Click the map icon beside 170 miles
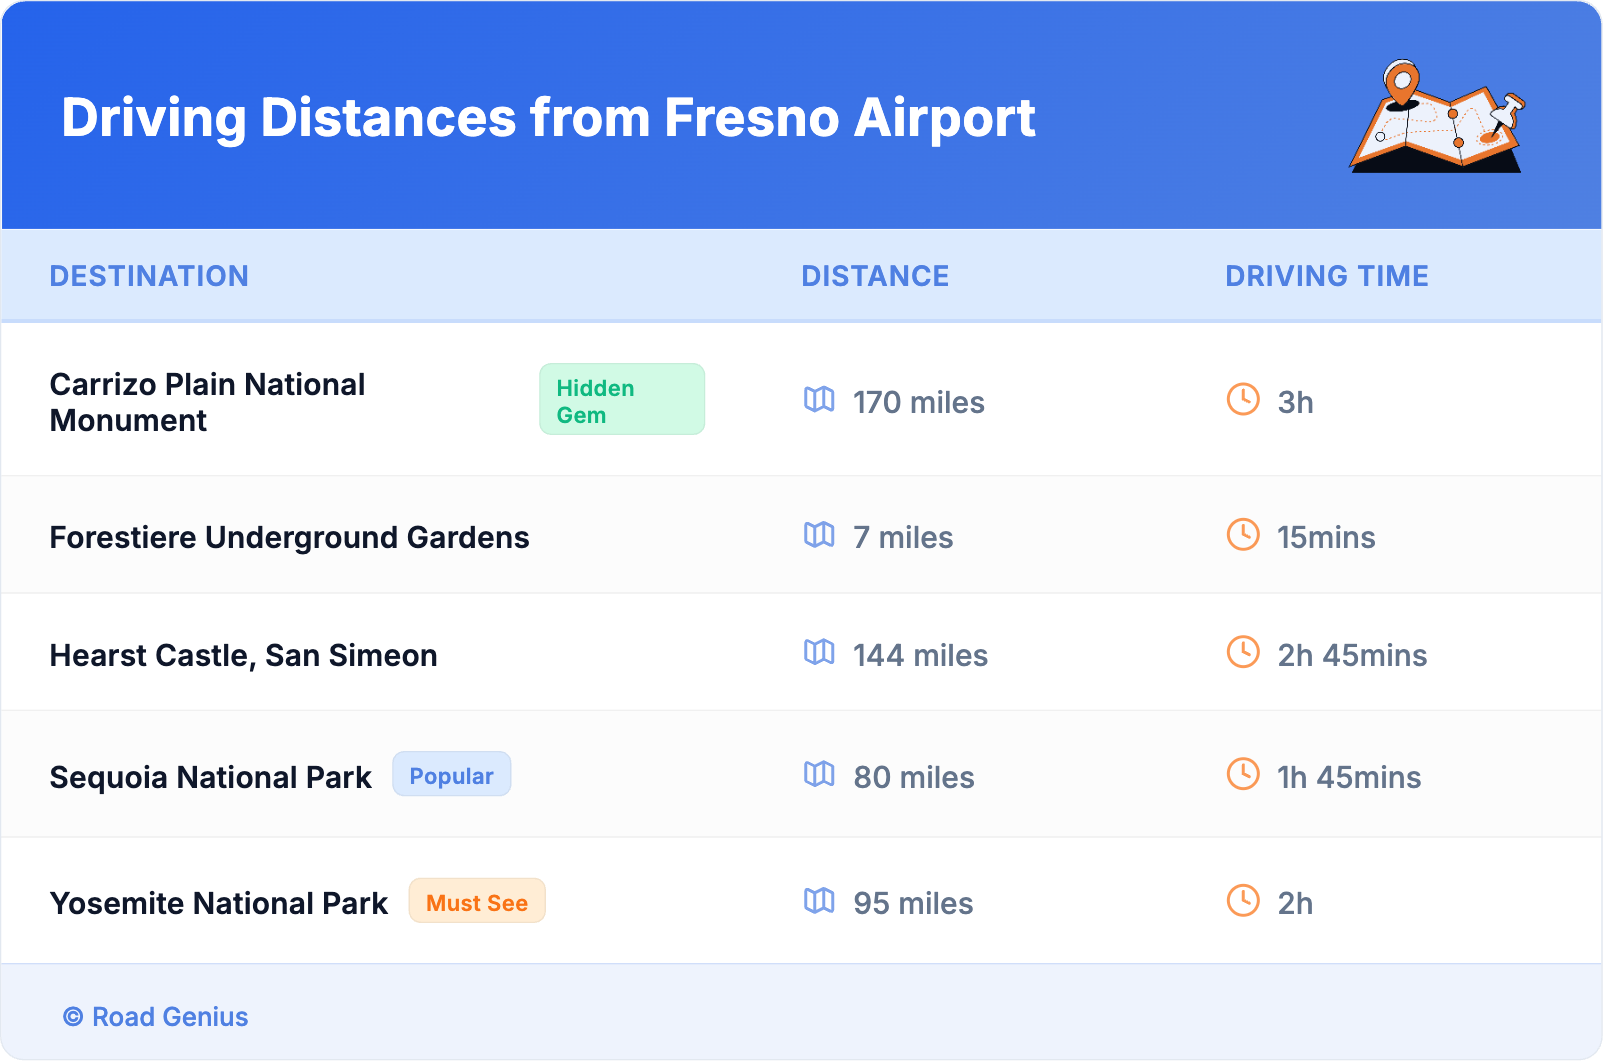1604x1062 pixels. point(819,400)
